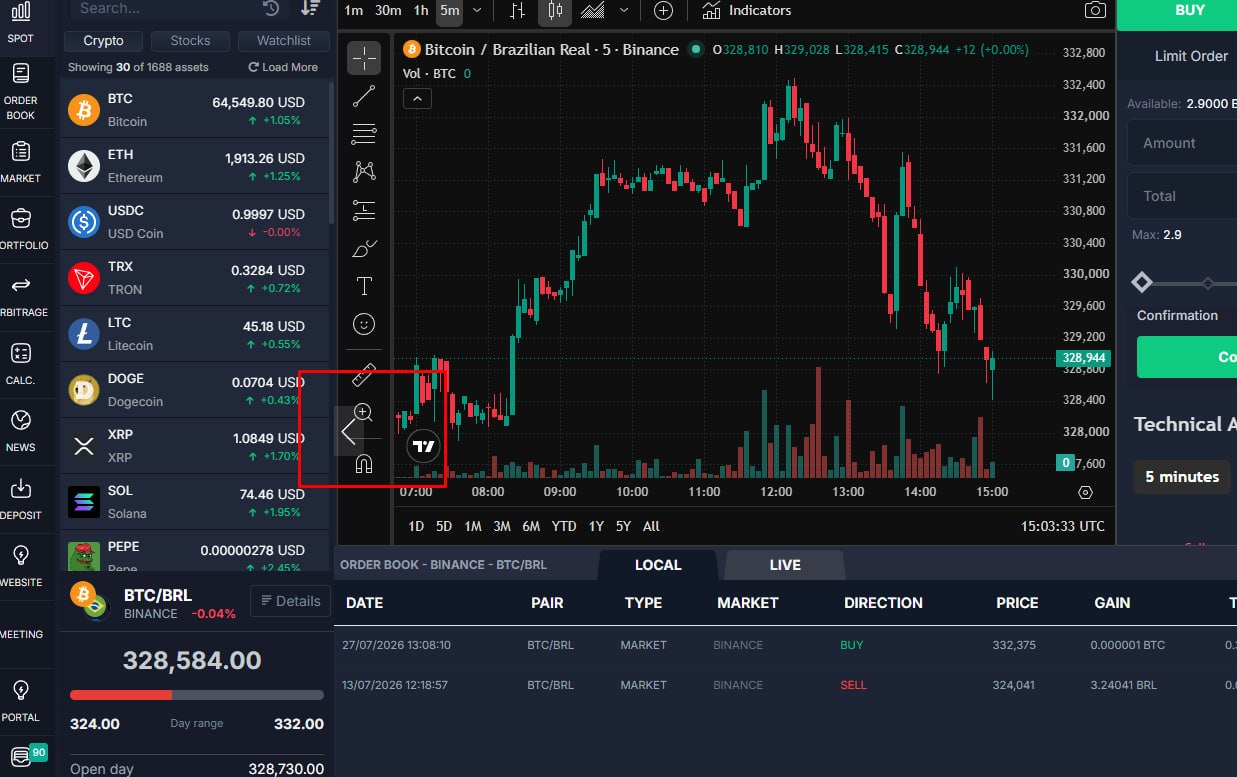
Task: Open the MARKET sidebar item
Action: pyautogui.click(x=20, y=162)
